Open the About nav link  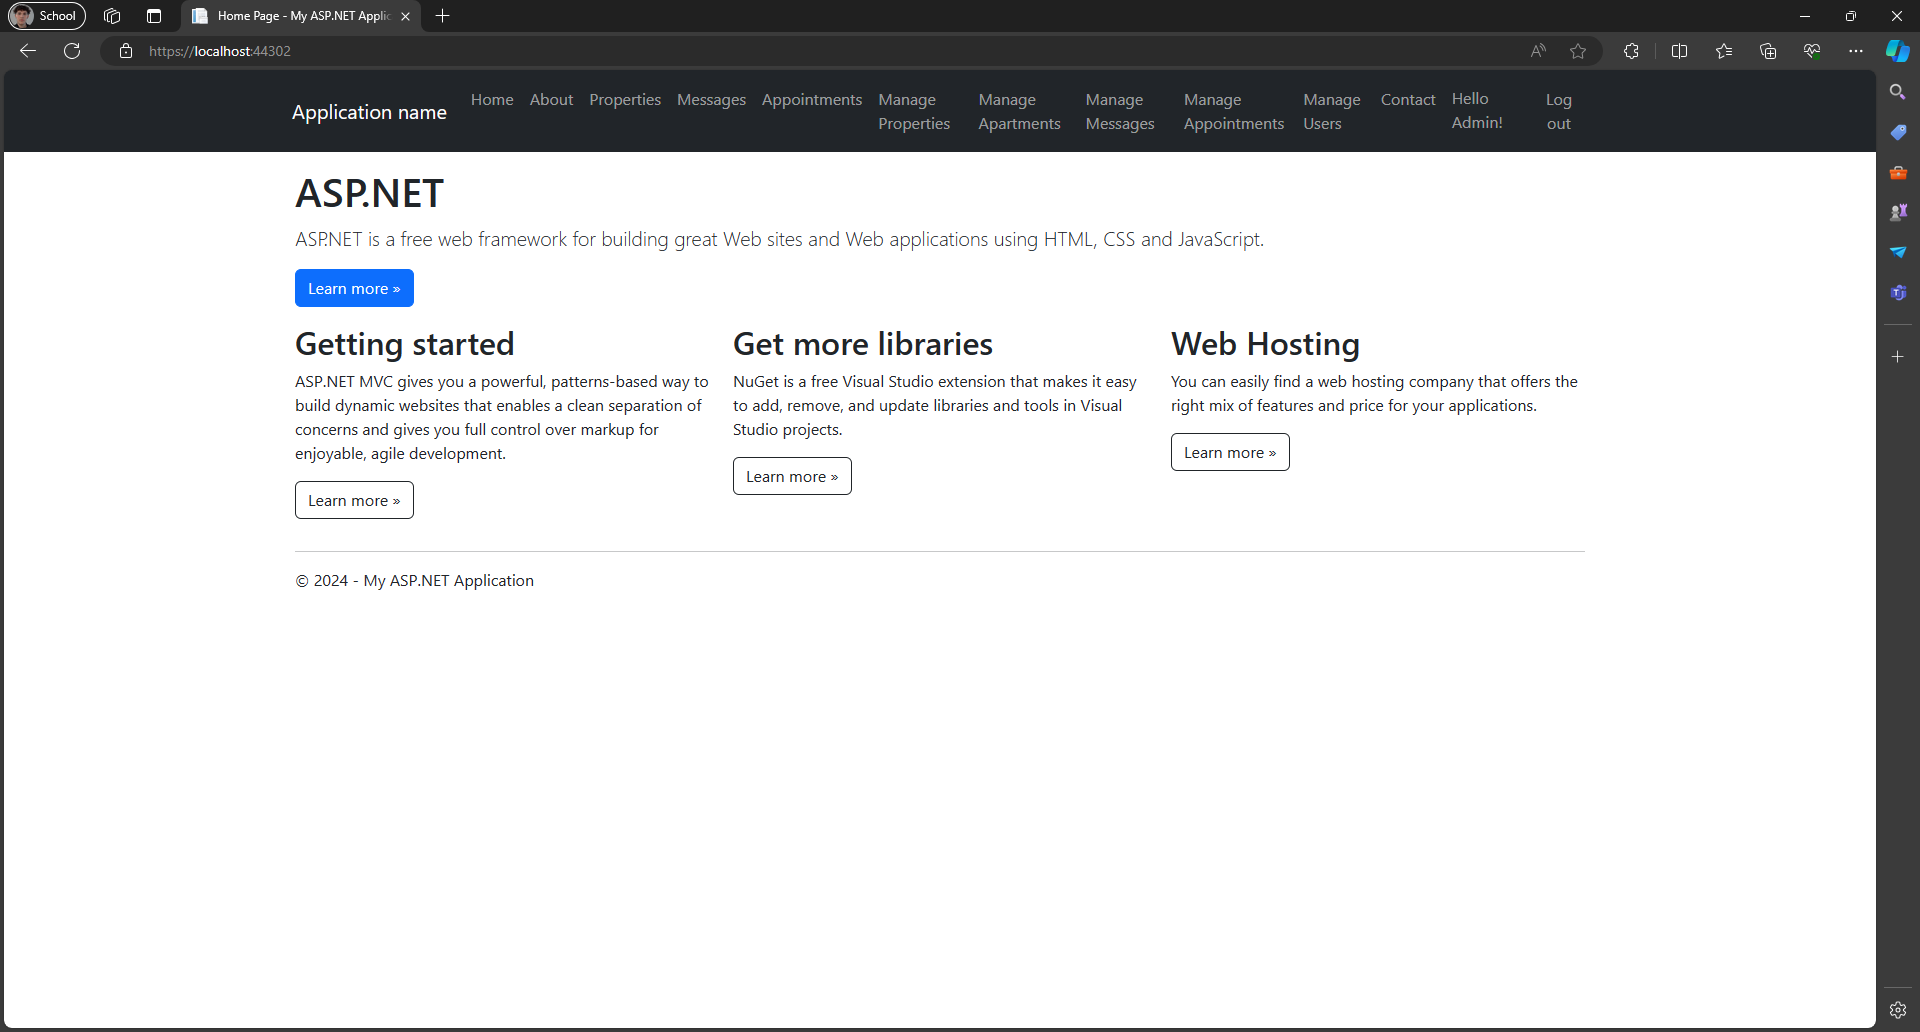point(551,100)
